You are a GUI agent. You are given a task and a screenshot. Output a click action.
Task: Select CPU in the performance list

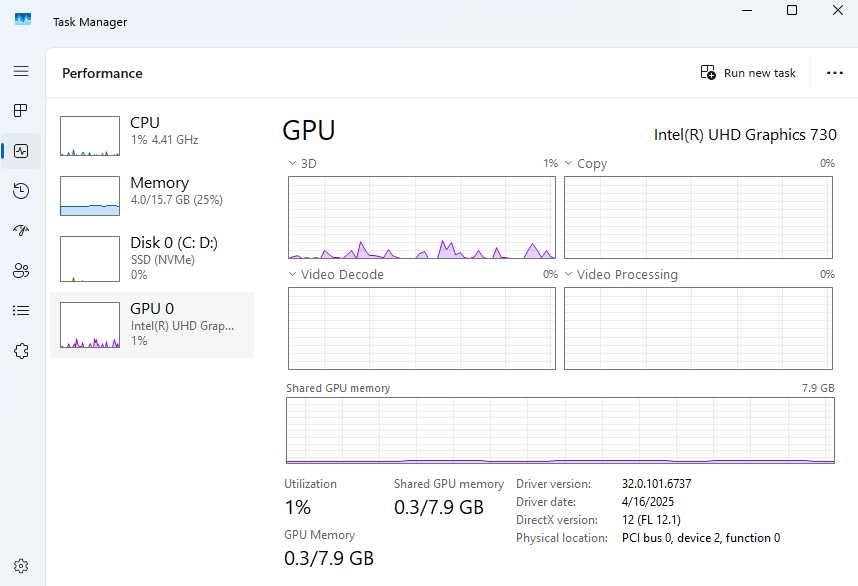(152, 135)
